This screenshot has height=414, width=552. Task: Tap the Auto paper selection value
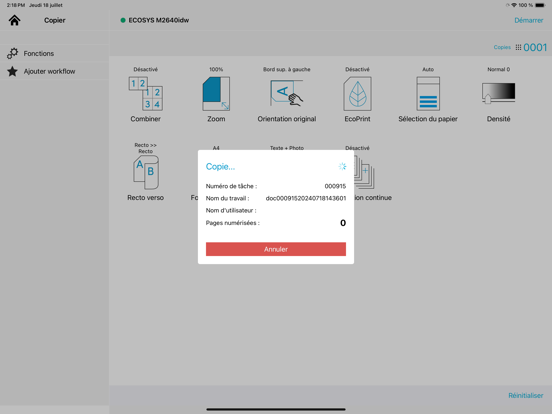(428, 69)
